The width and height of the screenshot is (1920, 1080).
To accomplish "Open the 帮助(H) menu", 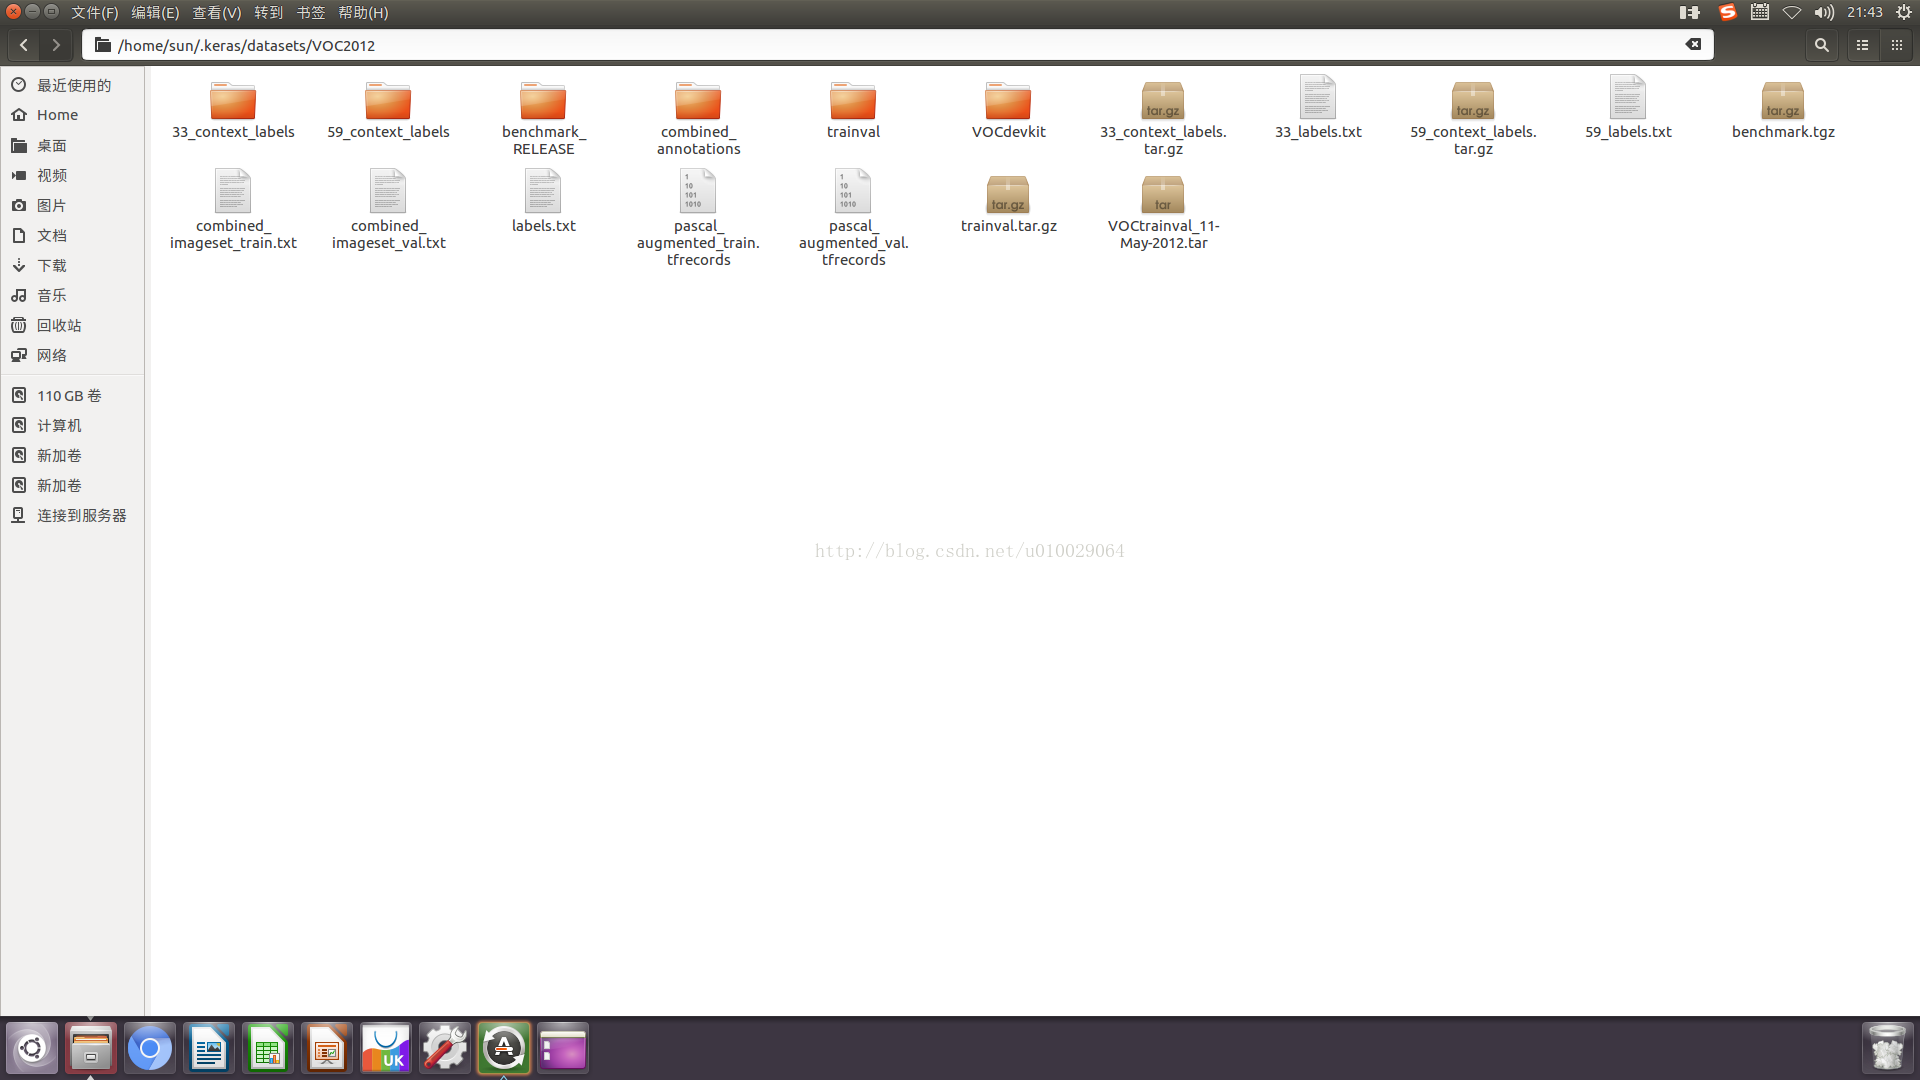I will pos(363,12).
